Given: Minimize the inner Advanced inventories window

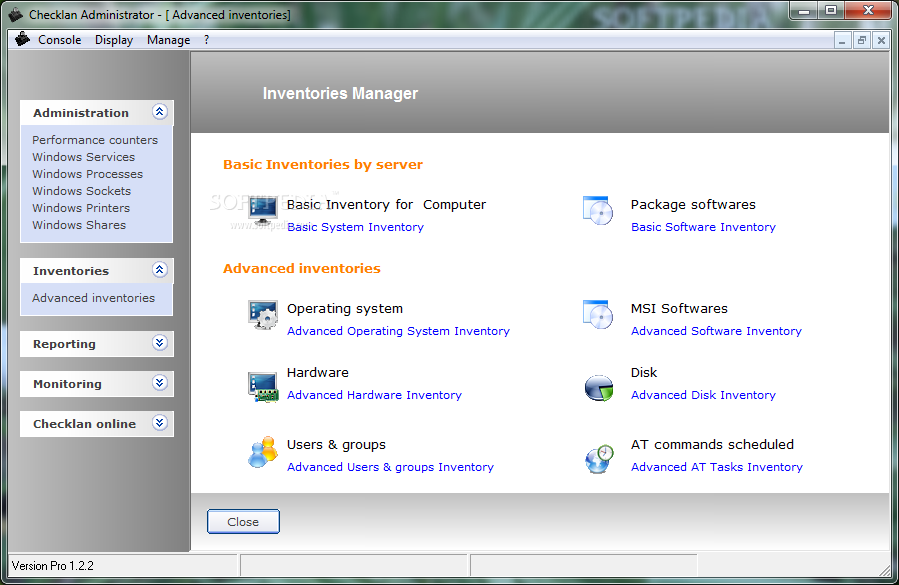Looking at the screenshot, I should point(842,41).
